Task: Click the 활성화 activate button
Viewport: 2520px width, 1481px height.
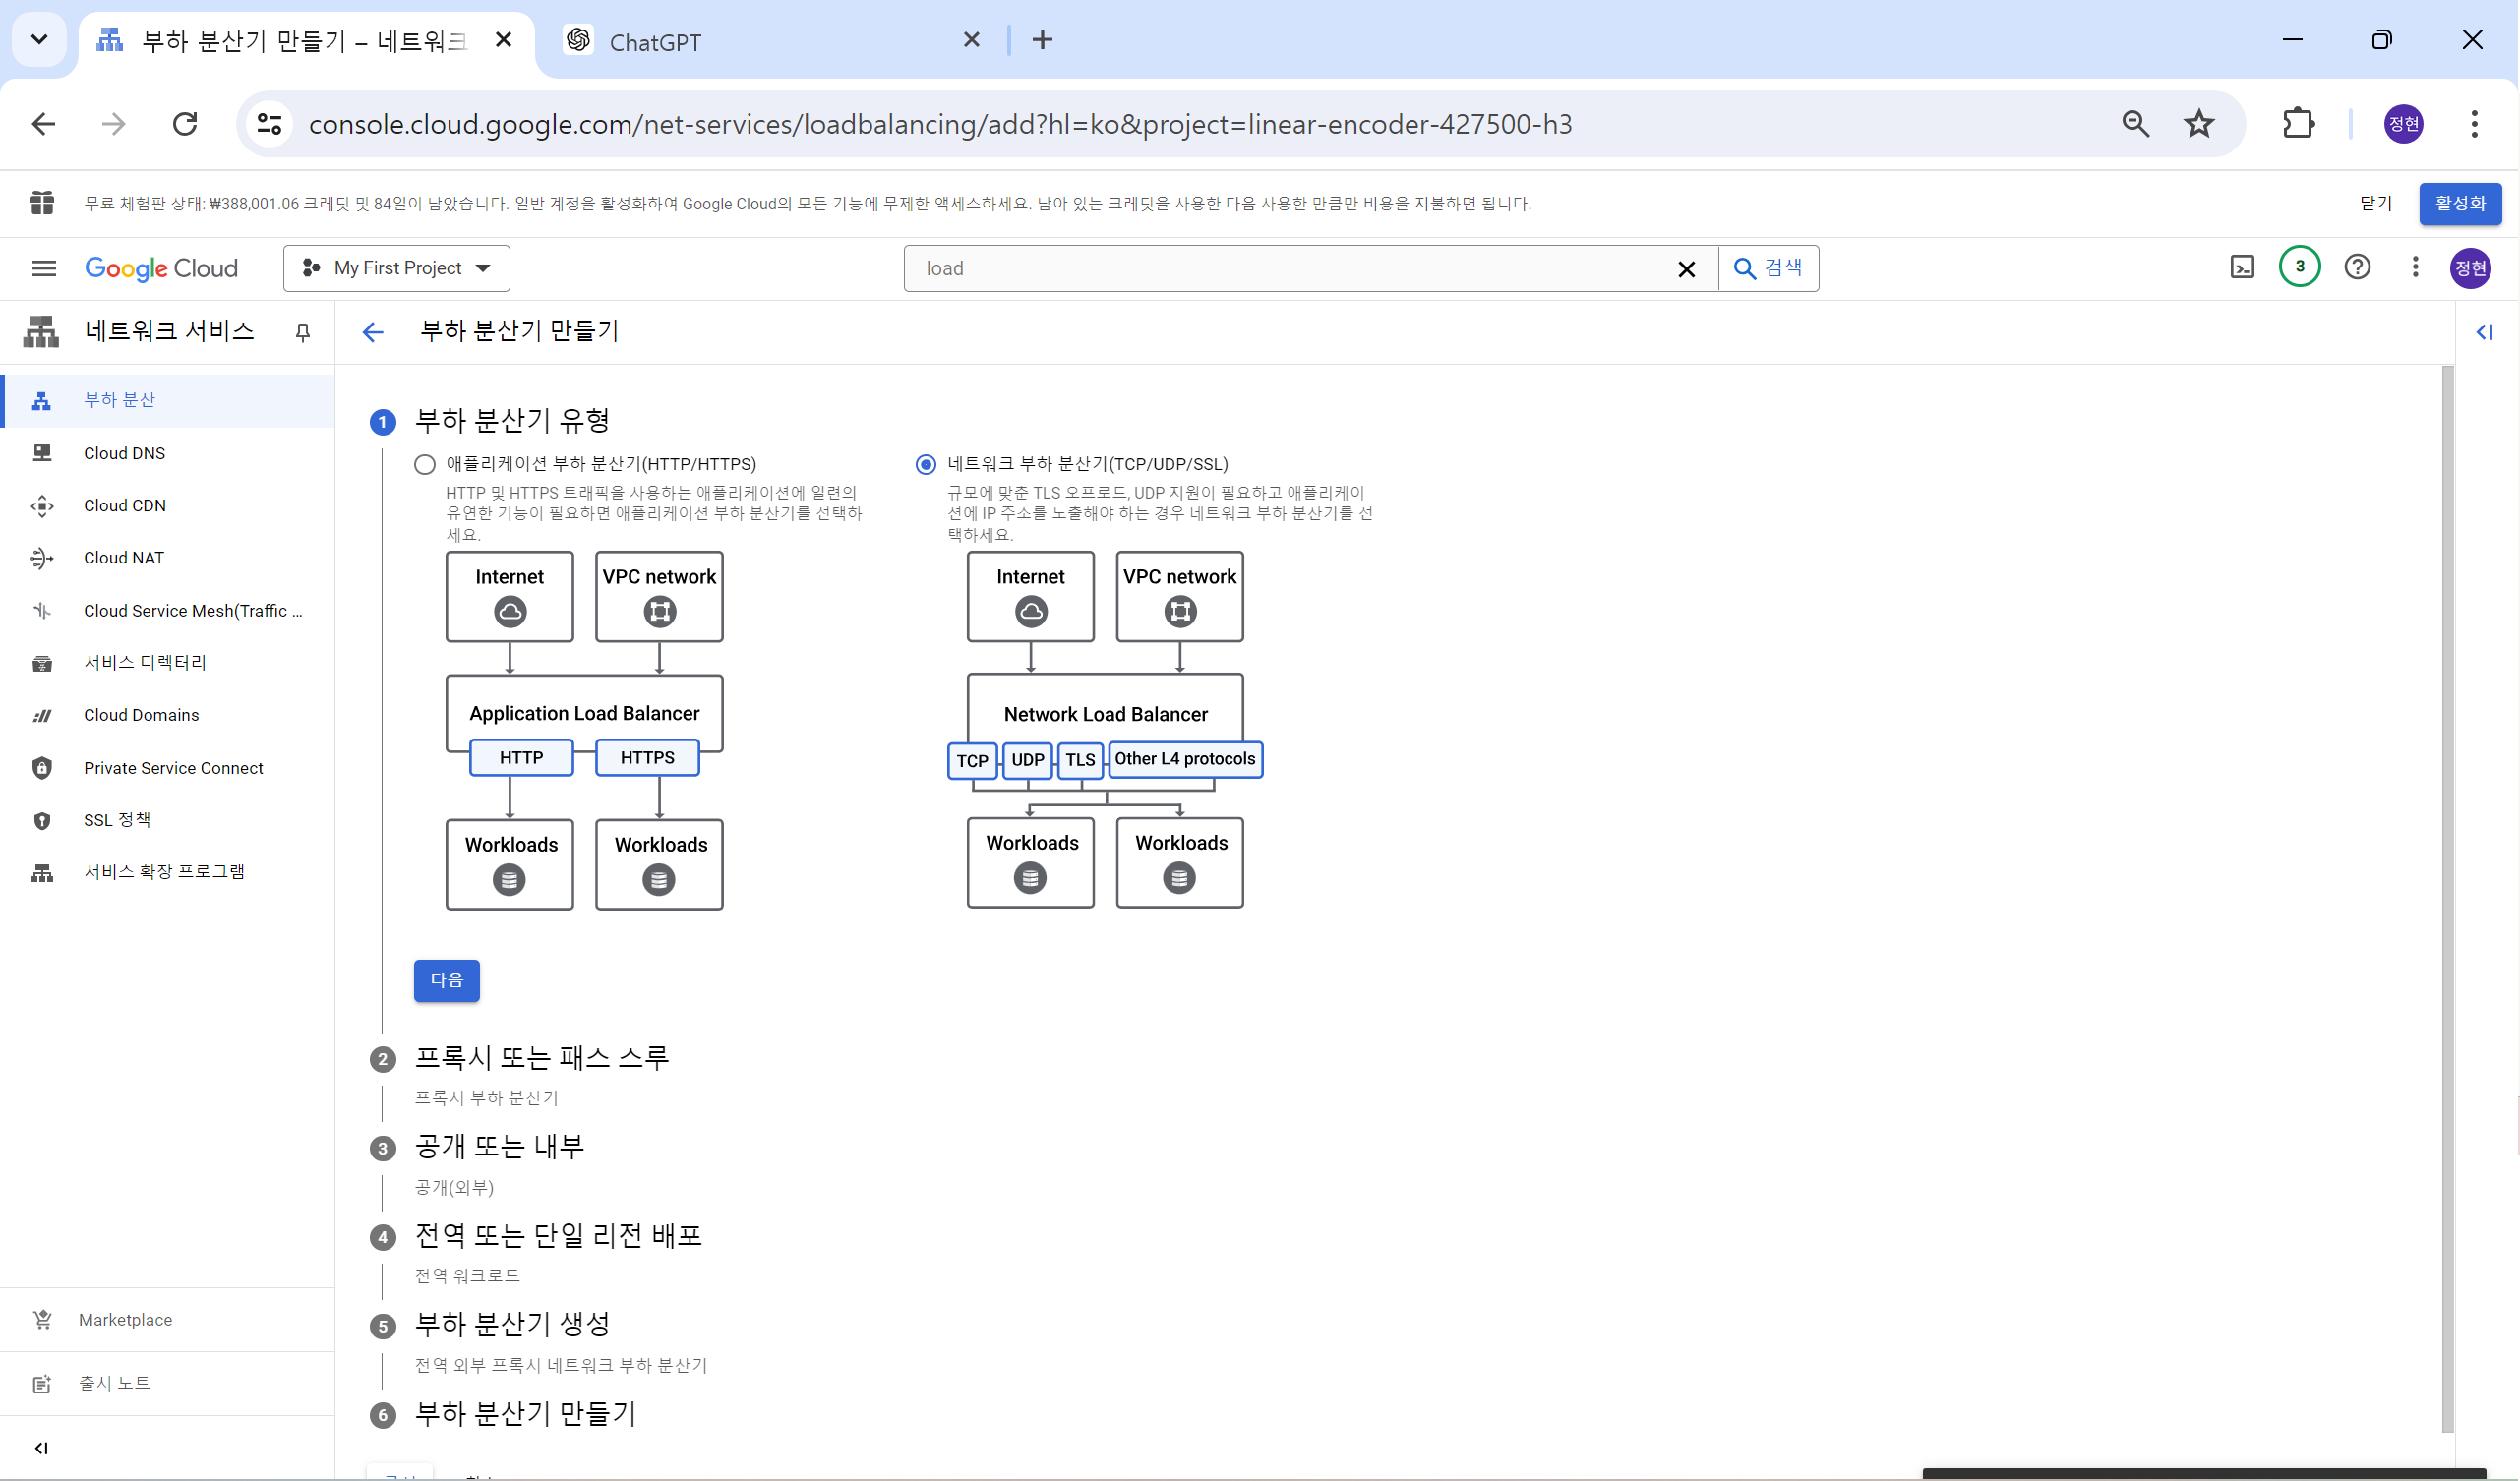Action: tap(2459, 204)
